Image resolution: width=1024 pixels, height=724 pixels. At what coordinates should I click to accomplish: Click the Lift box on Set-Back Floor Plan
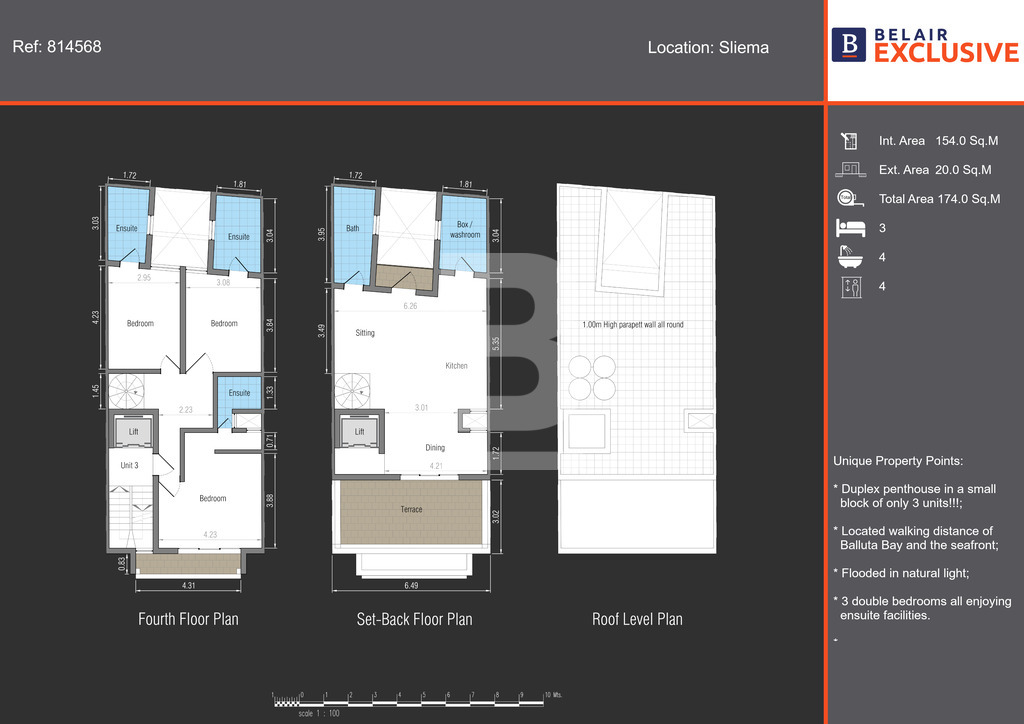(360, 431)
